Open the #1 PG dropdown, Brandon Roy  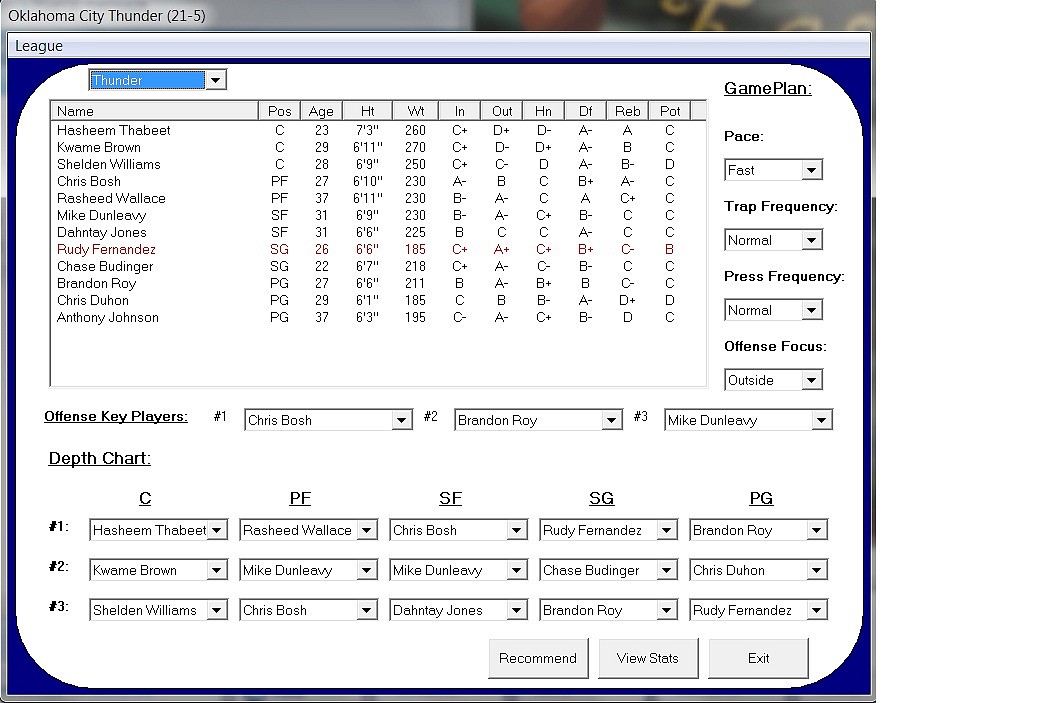(758, 530)
